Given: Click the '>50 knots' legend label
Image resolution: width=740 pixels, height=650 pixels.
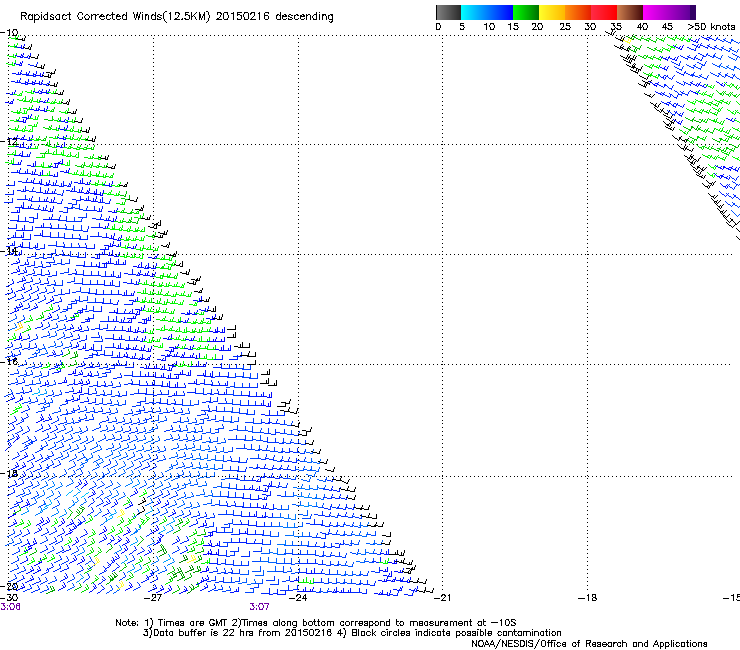Looking at the screenshot, I should coord(711,27).
